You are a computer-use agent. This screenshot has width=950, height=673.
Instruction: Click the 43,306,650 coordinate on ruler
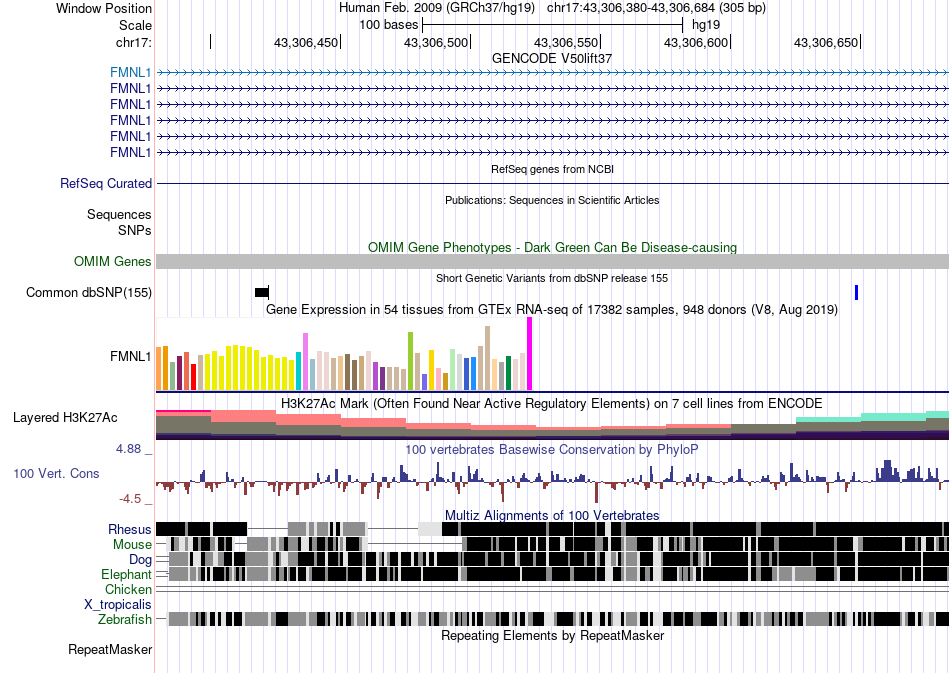click(x=826, y=42)
